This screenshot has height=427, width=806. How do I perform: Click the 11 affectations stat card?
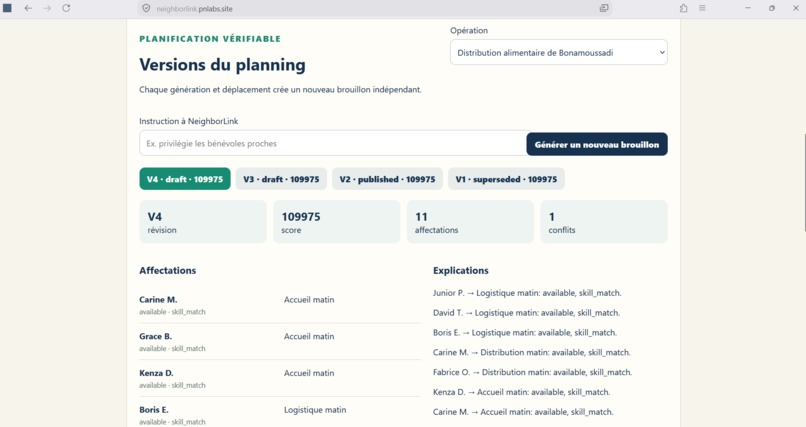point(470,222)
